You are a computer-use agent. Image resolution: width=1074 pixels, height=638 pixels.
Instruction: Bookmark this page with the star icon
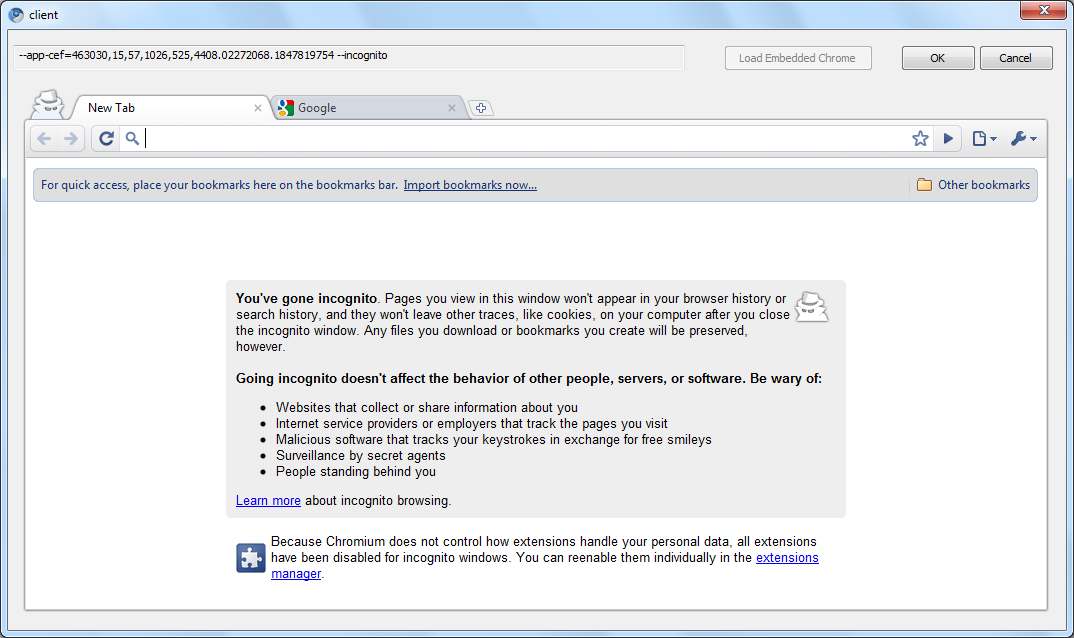[x=920, y=139]
